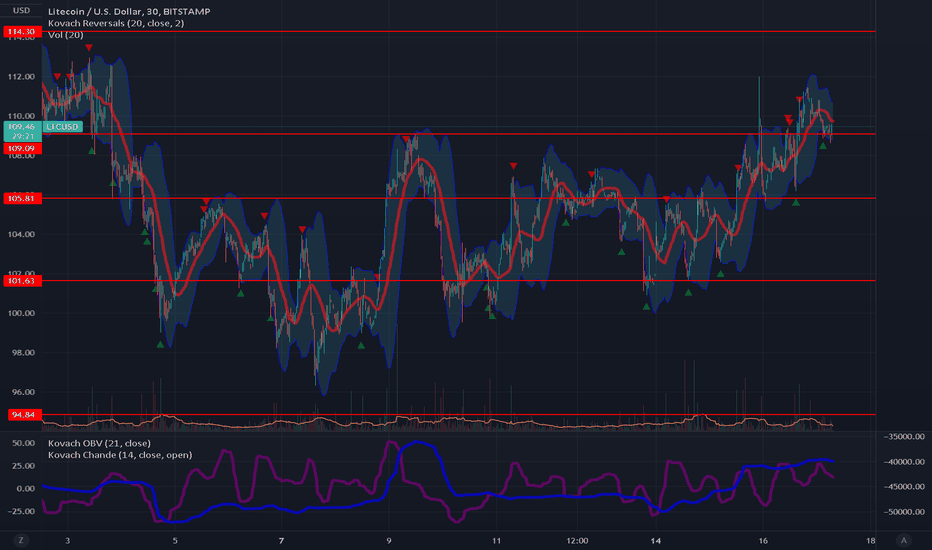Click the 109.09 horizontal line price label
The image size is (932, 550).
pyautogui.click(x=21, y=148)
